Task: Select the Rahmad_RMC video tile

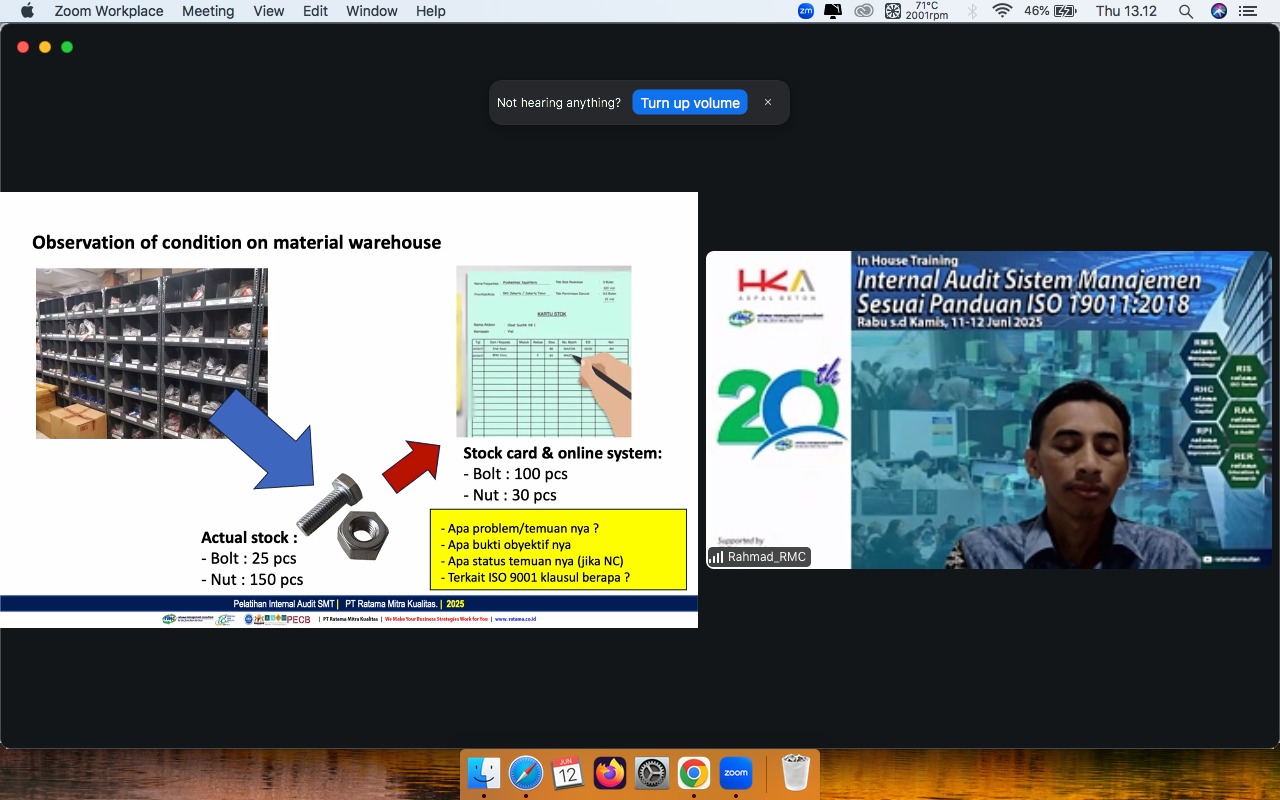Action: point(988,410)
